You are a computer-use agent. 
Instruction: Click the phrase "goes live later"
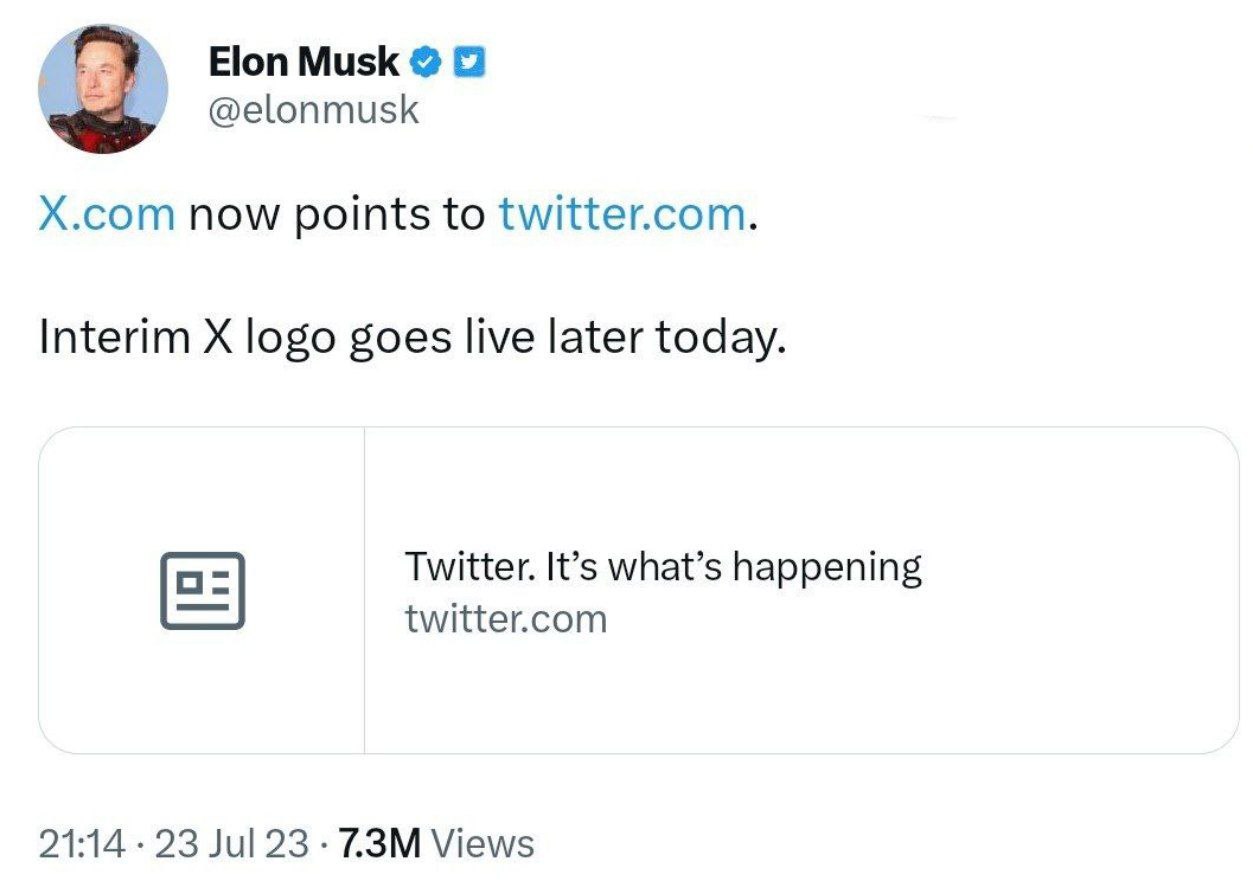[494, 338]
